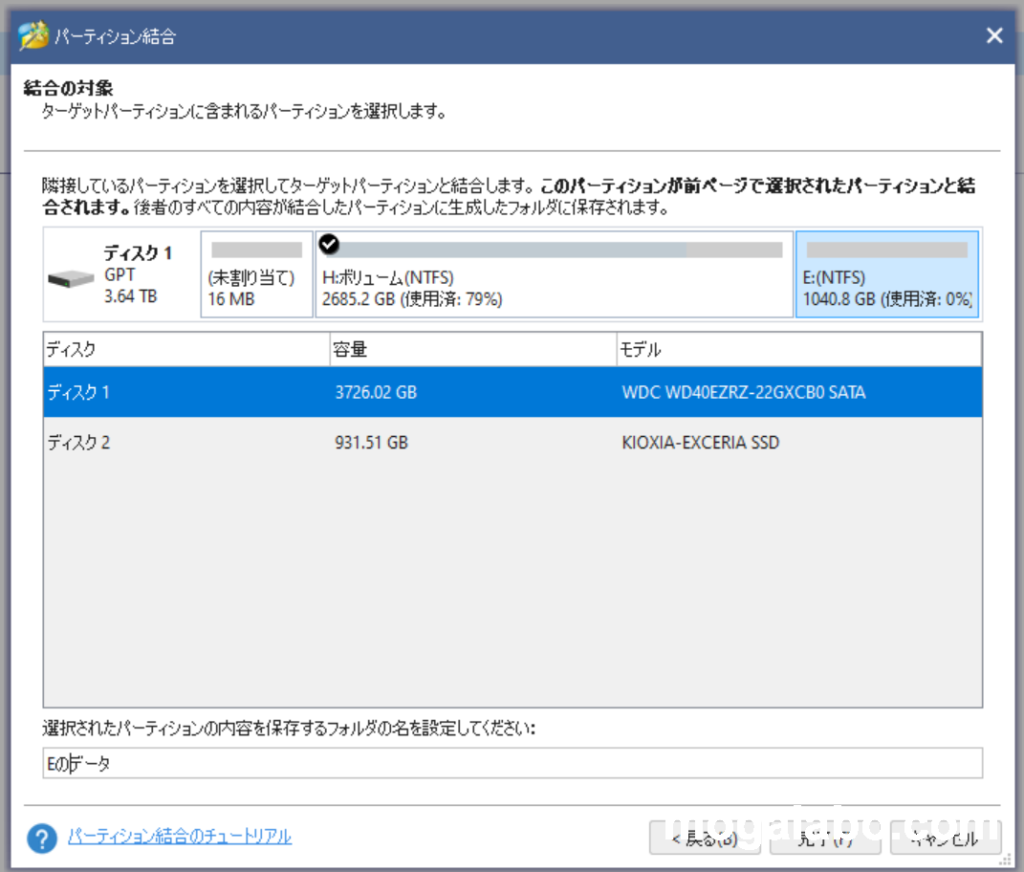Open the パーティション結合のチュートリアル link

coord(180,836)
